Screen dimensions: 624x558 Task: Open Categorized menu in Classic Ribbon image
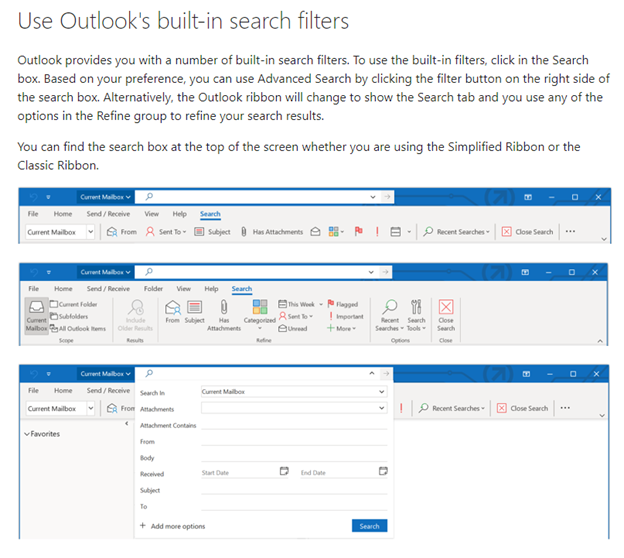click(259, 315)
